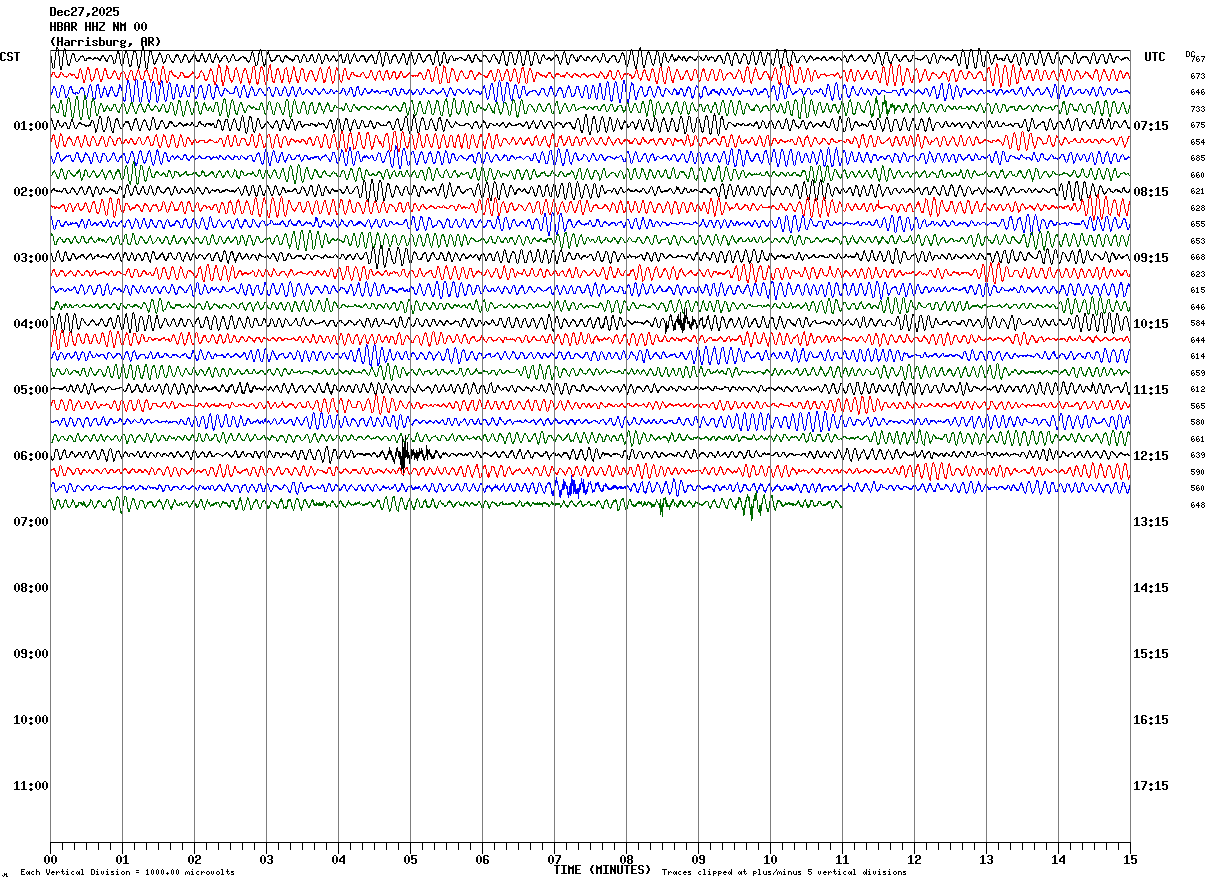Click the 14:15 UTC time label
Screen dimensions: 1210x886
pos(1151,588)
